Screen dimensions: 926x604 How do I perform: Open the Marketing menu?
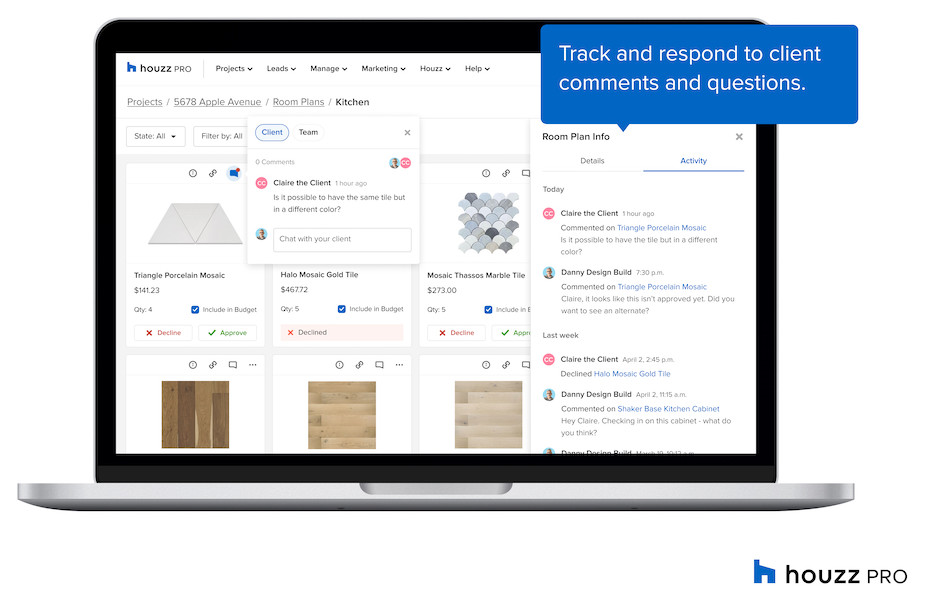pos(383,68)
